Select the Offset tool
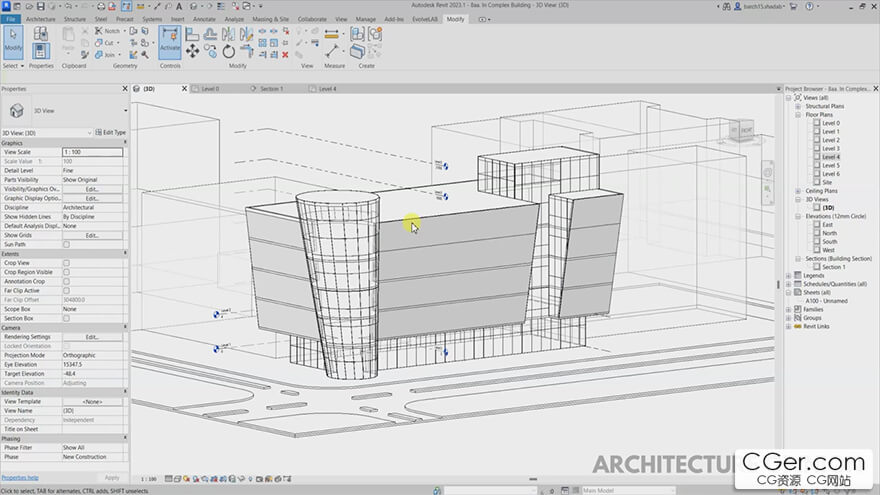 tap(210, 34)
